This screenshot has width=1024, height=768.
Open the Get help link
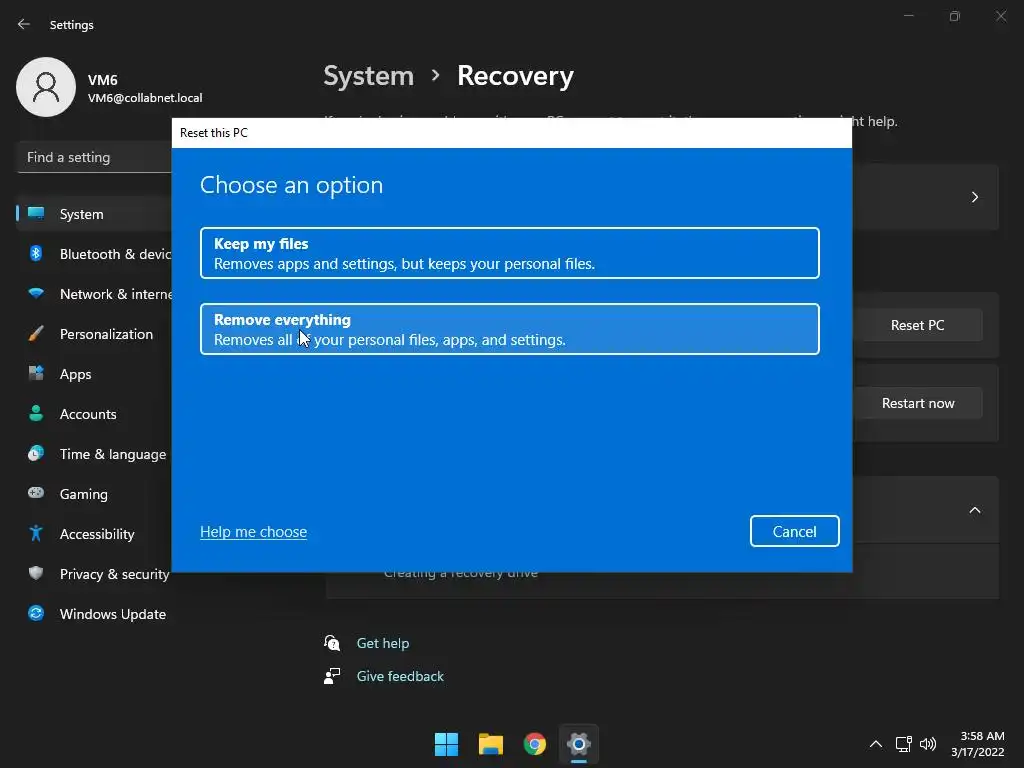point(383,643)
